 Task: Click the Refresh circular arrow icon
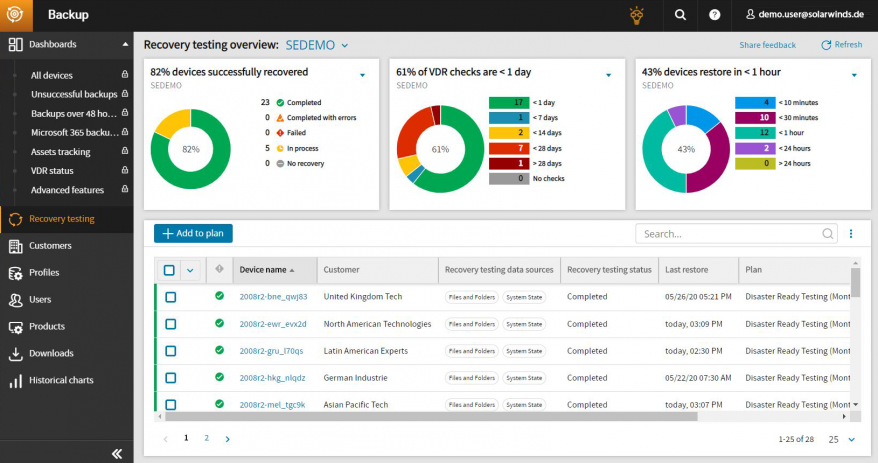826,45
